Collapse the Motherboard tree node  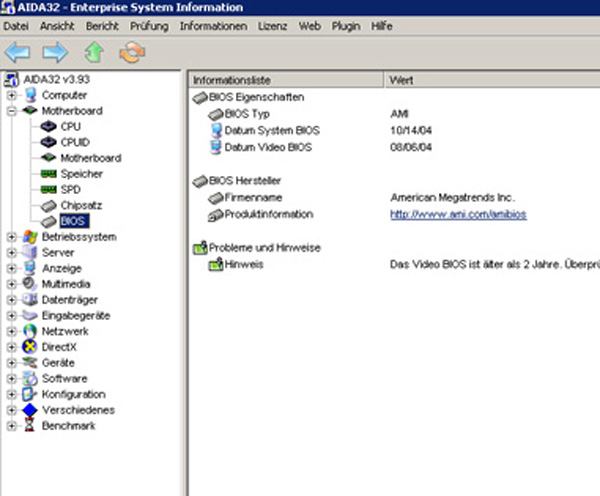[x=12, y=111]
